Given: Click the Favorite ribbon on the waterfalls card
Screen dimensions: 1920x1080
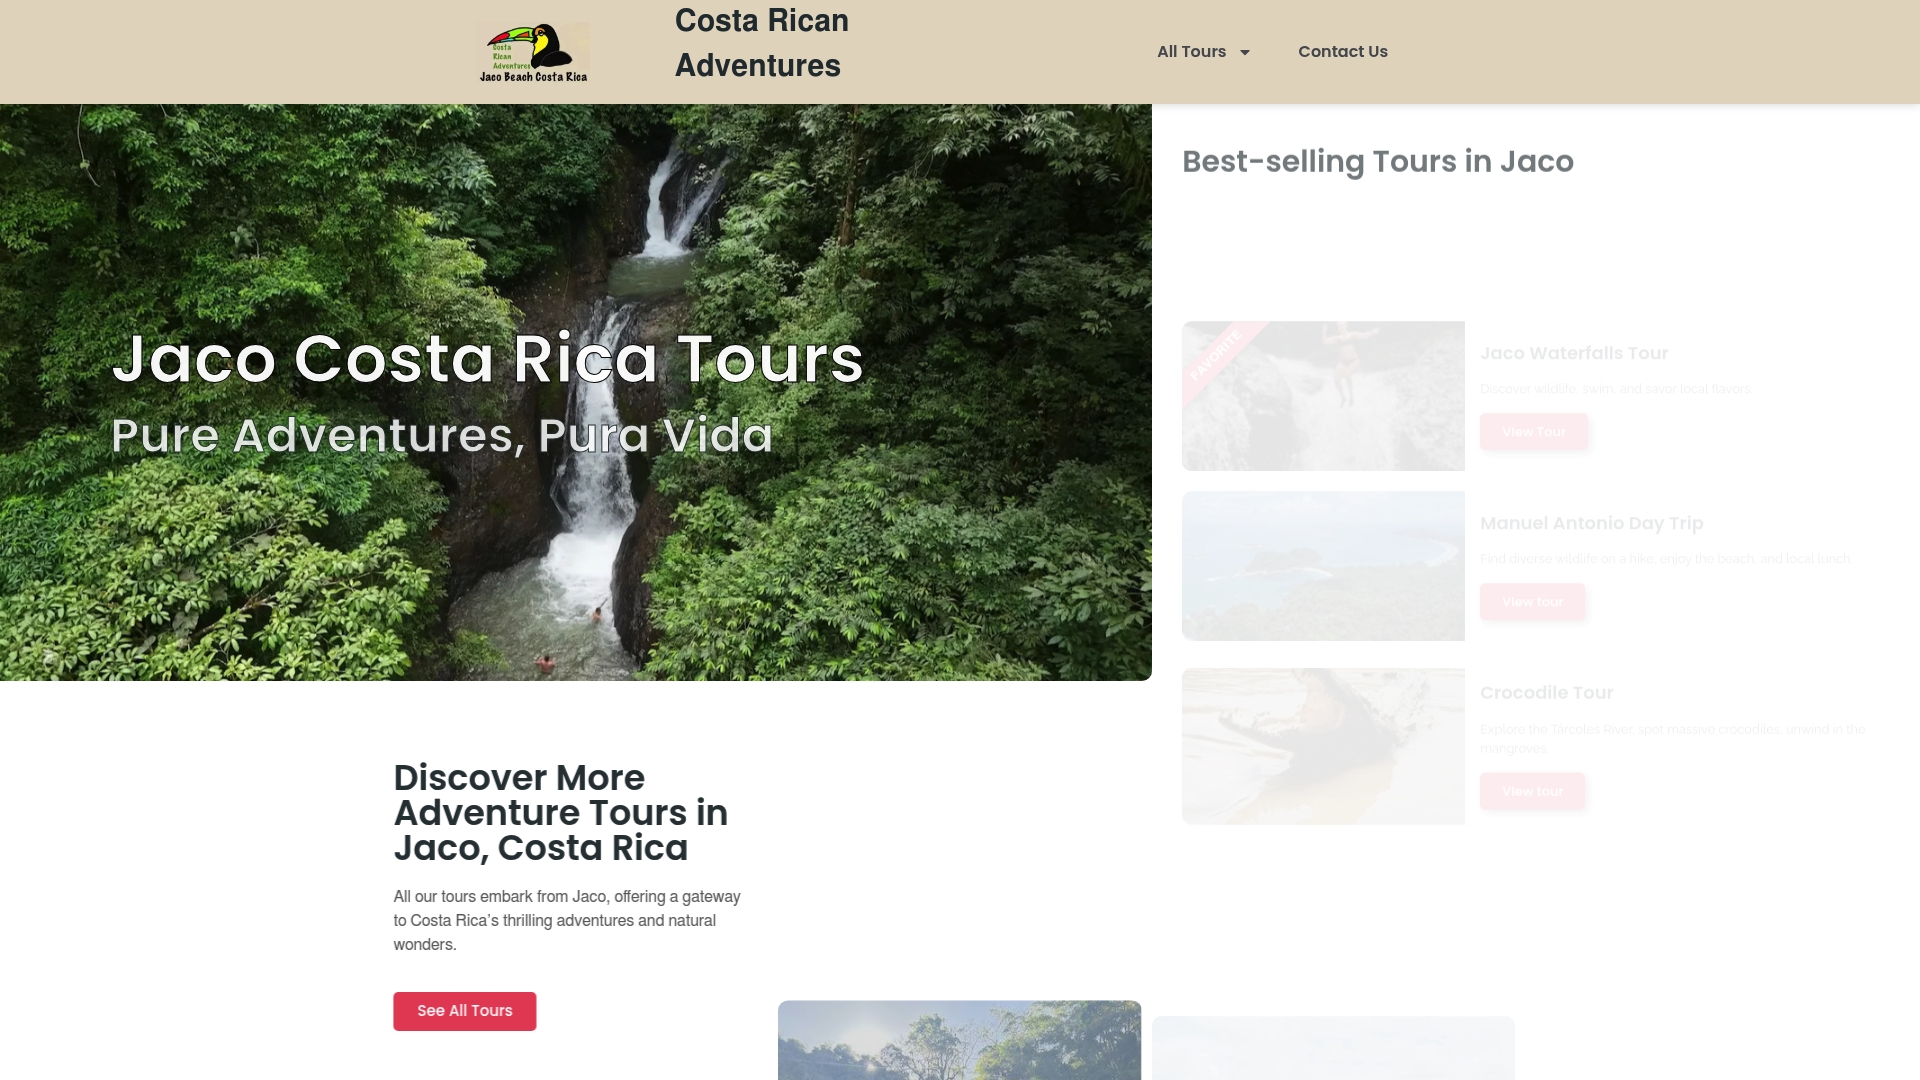Looking at the screenshot, I should [1216, 355].
